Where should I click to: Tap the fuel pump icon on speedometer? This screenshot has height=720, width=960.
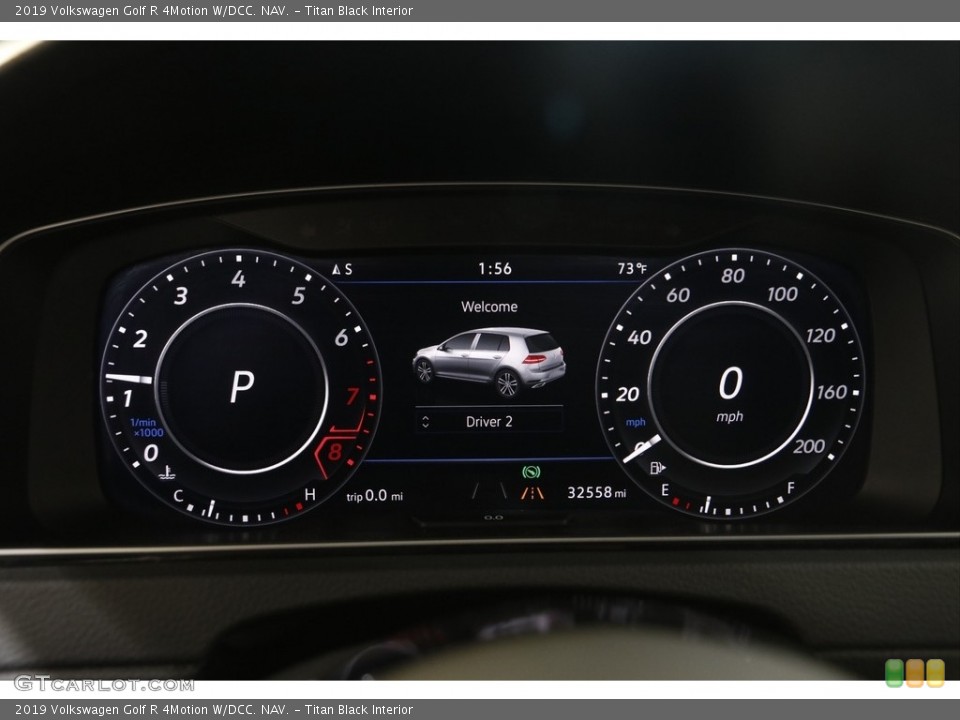pos(657,468)
